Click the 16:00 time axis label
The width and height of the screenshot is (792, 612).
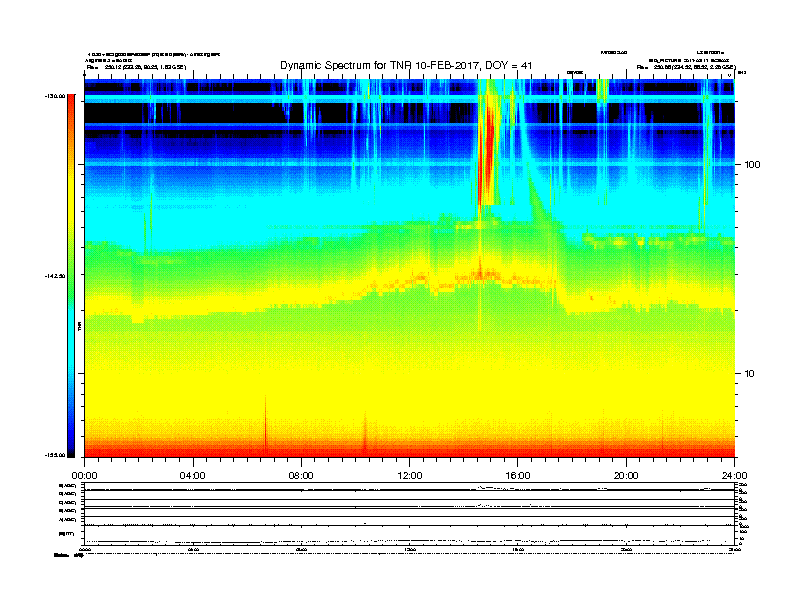[x=518, y=476]
